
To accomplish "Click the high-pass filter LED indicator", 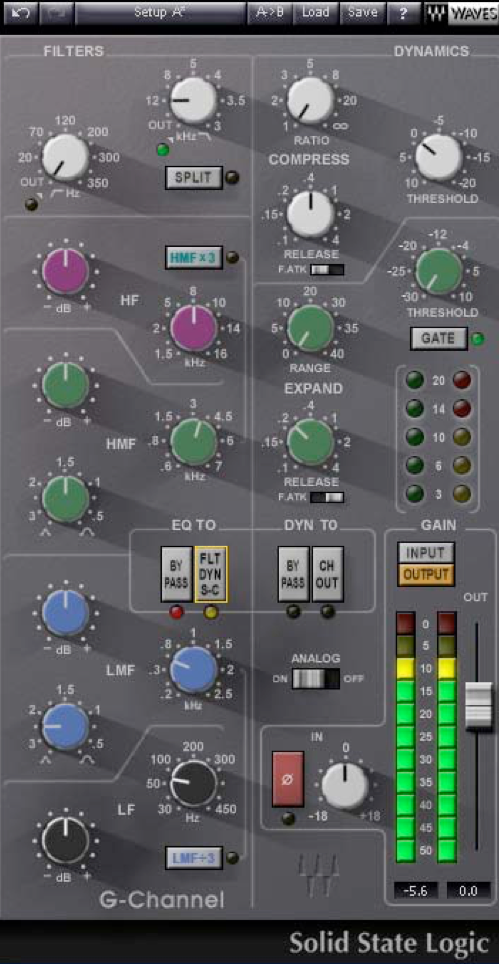I will [x=31, y=205].
